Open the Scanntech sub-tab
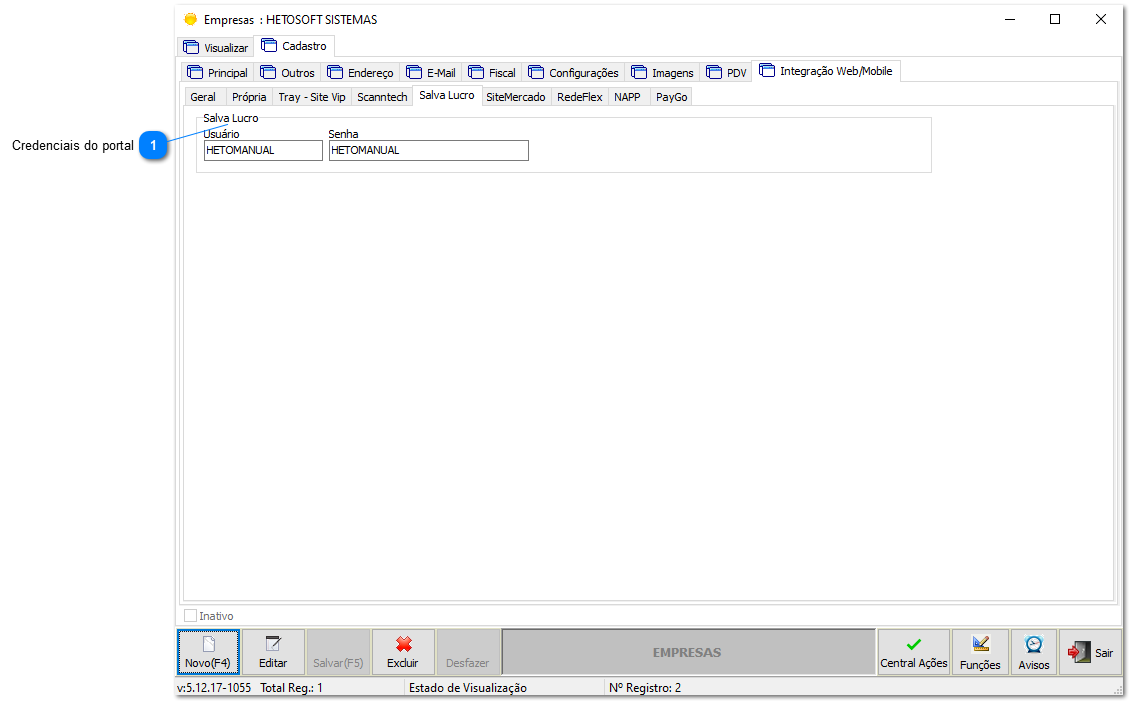The image size is (1132, 704). click(x=382, y=97)
